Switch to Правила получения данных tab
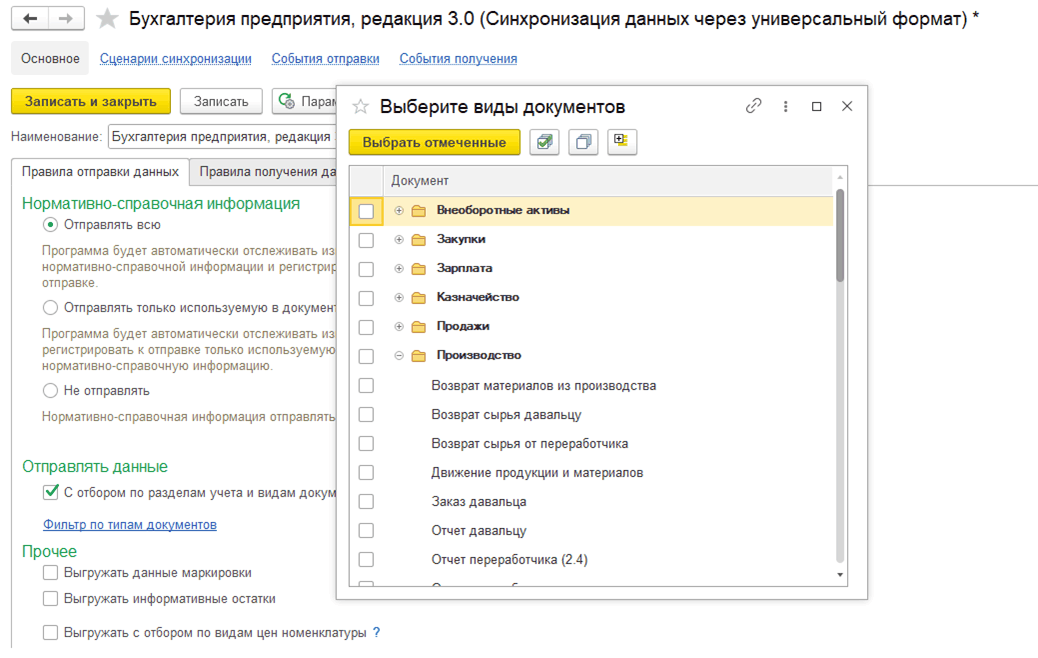This screenshot has width=1038, height=658. click(x=263, y=171)
